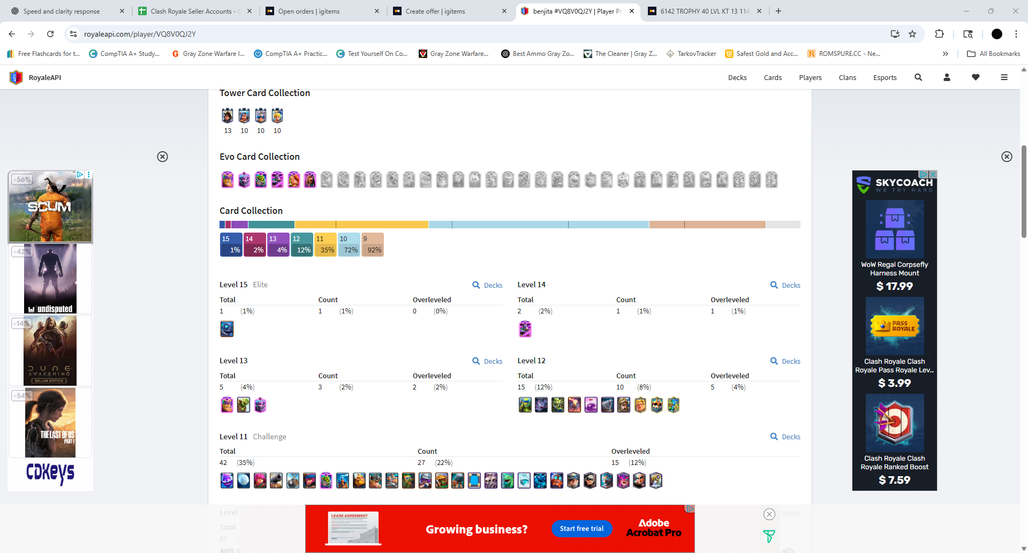Switch to the Create offer igitems tab

[448, 11]
